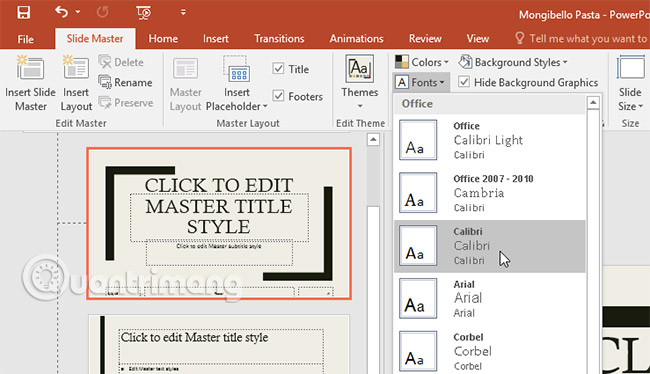This screenshot has height=374, width=650.
Task: Collapse the Fonts dropdown button
Action: [x=420, y=83]
